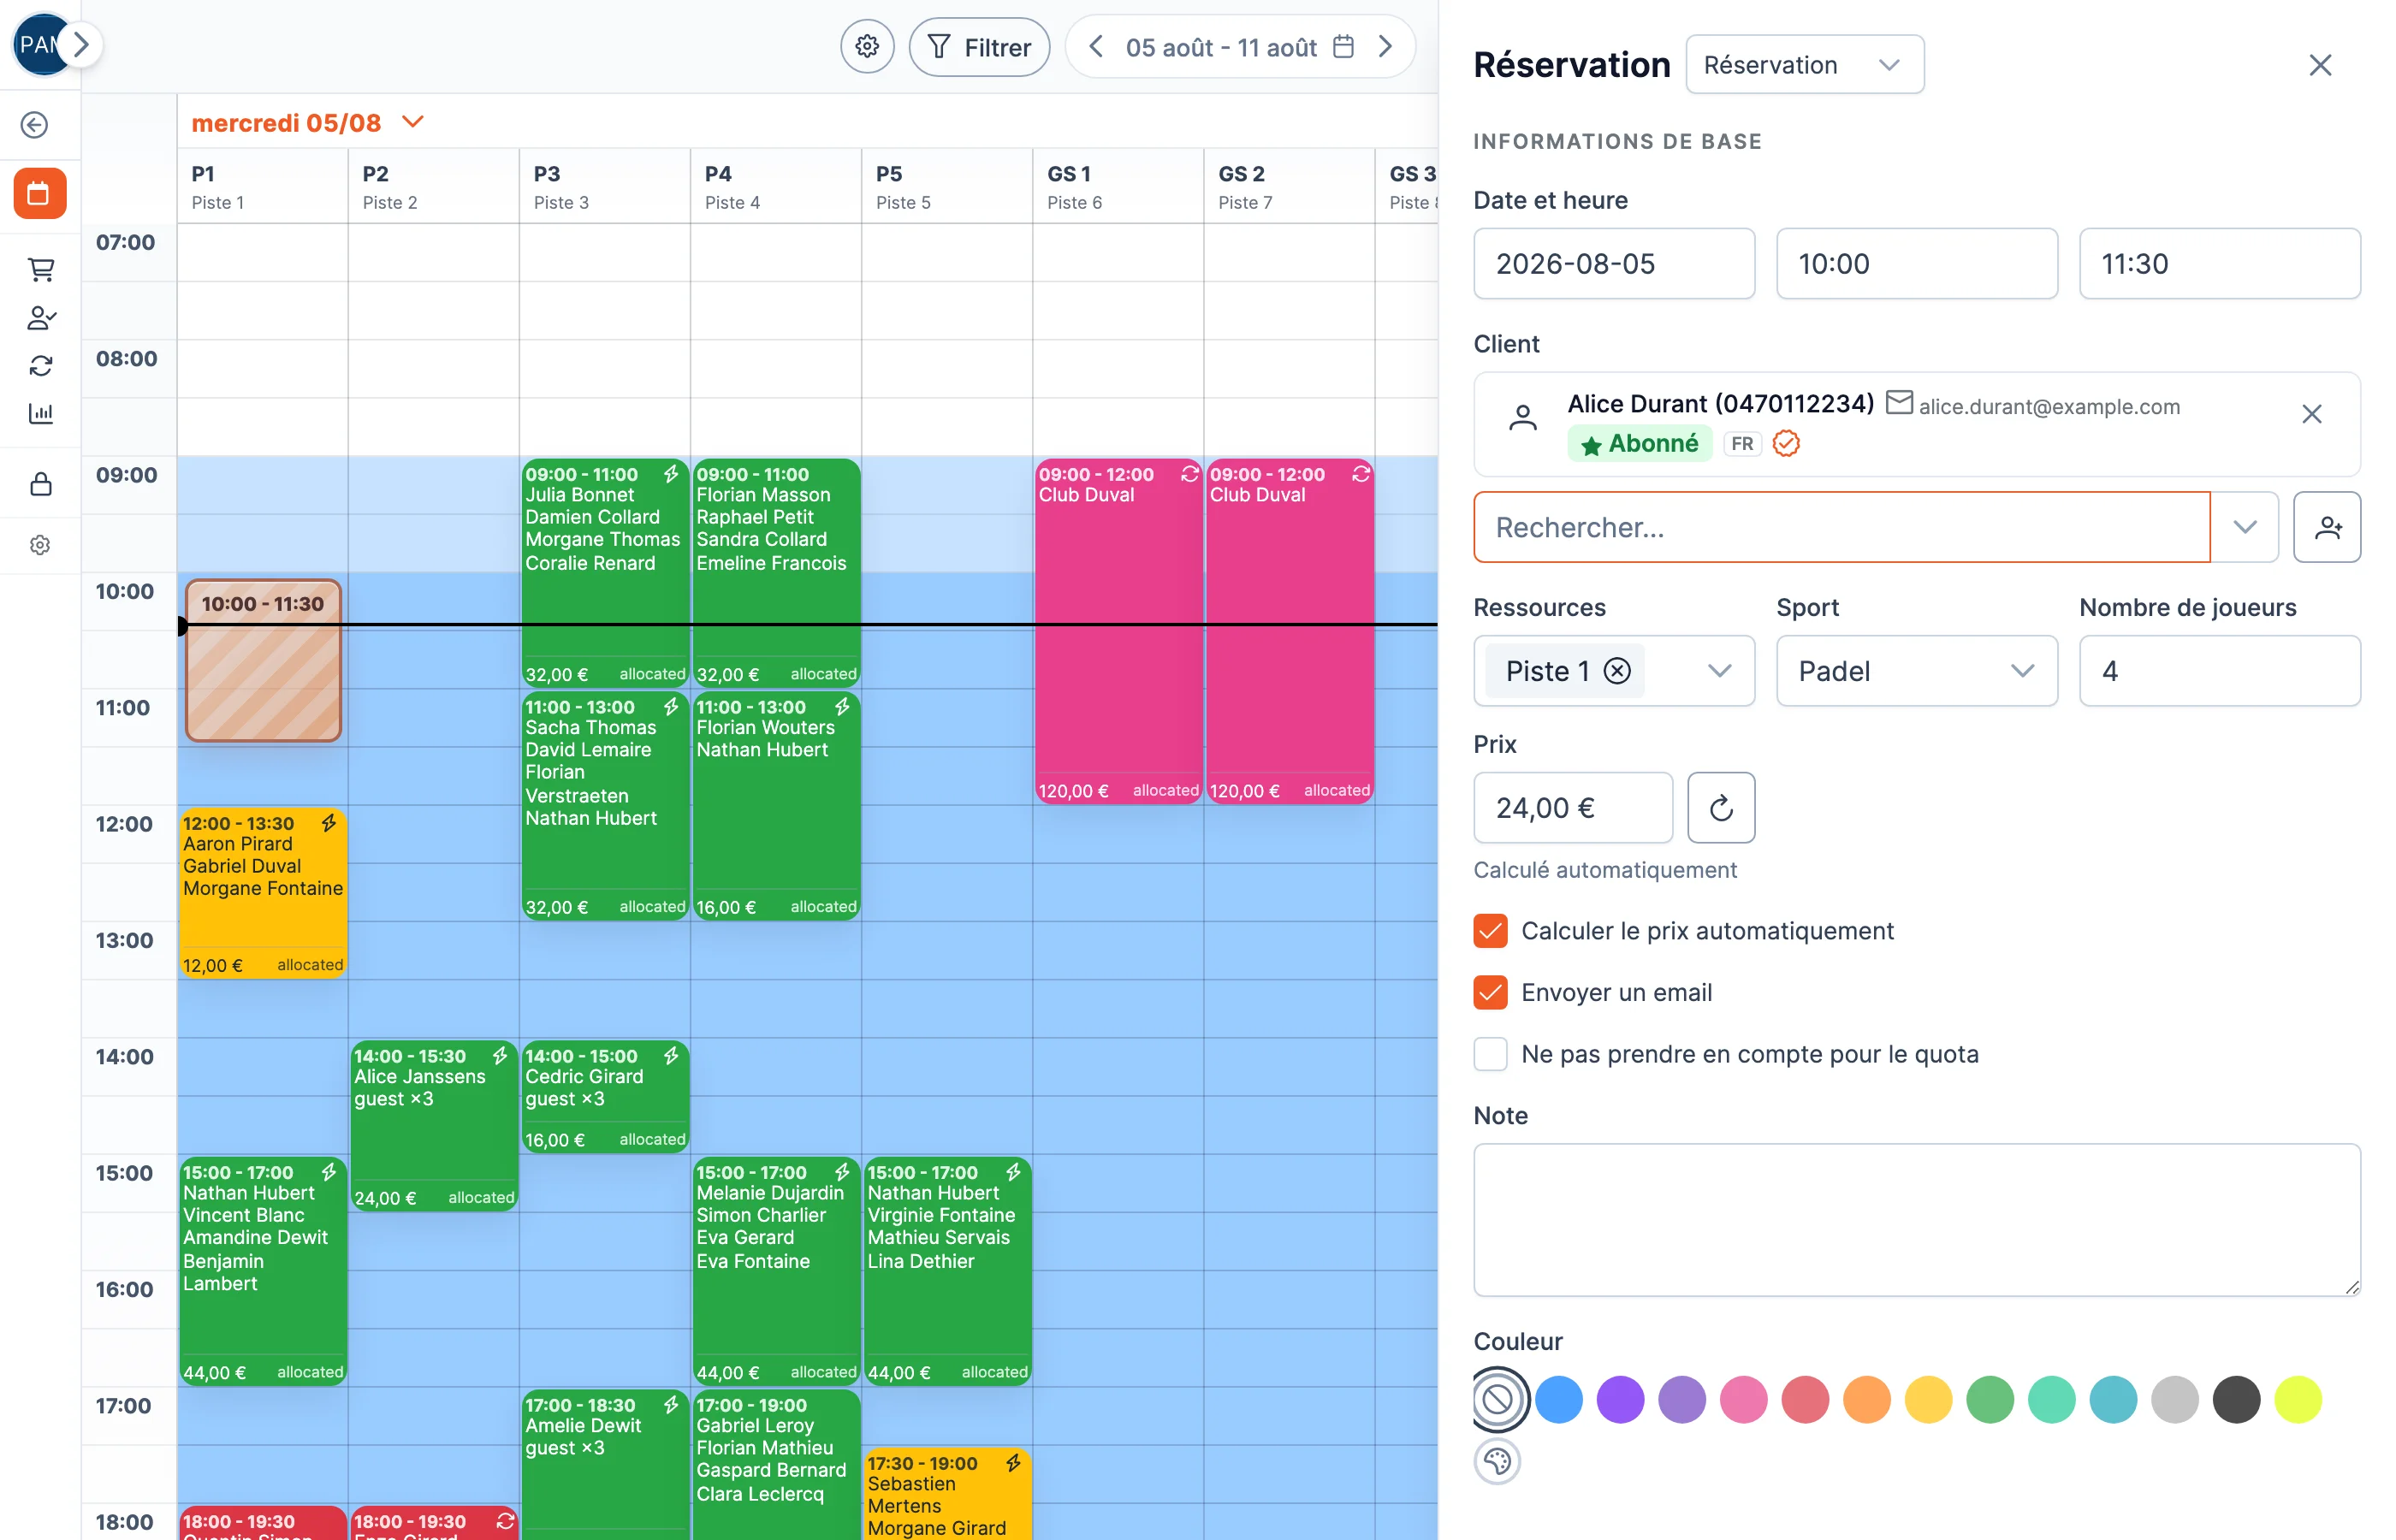The width and height of the screenshot is (2396, 1540).
Task: Click recurring icon on GS 2 Club Duval
Action: point(1360,474)
